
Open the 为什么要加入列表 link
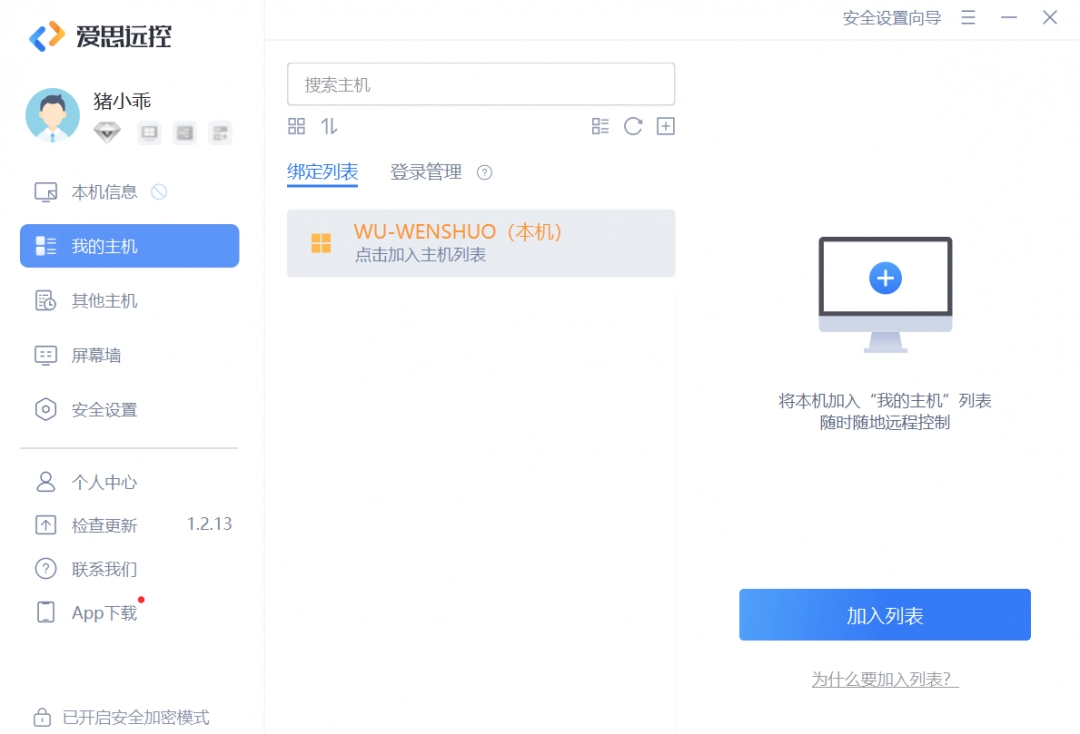(x=884, y=679)
